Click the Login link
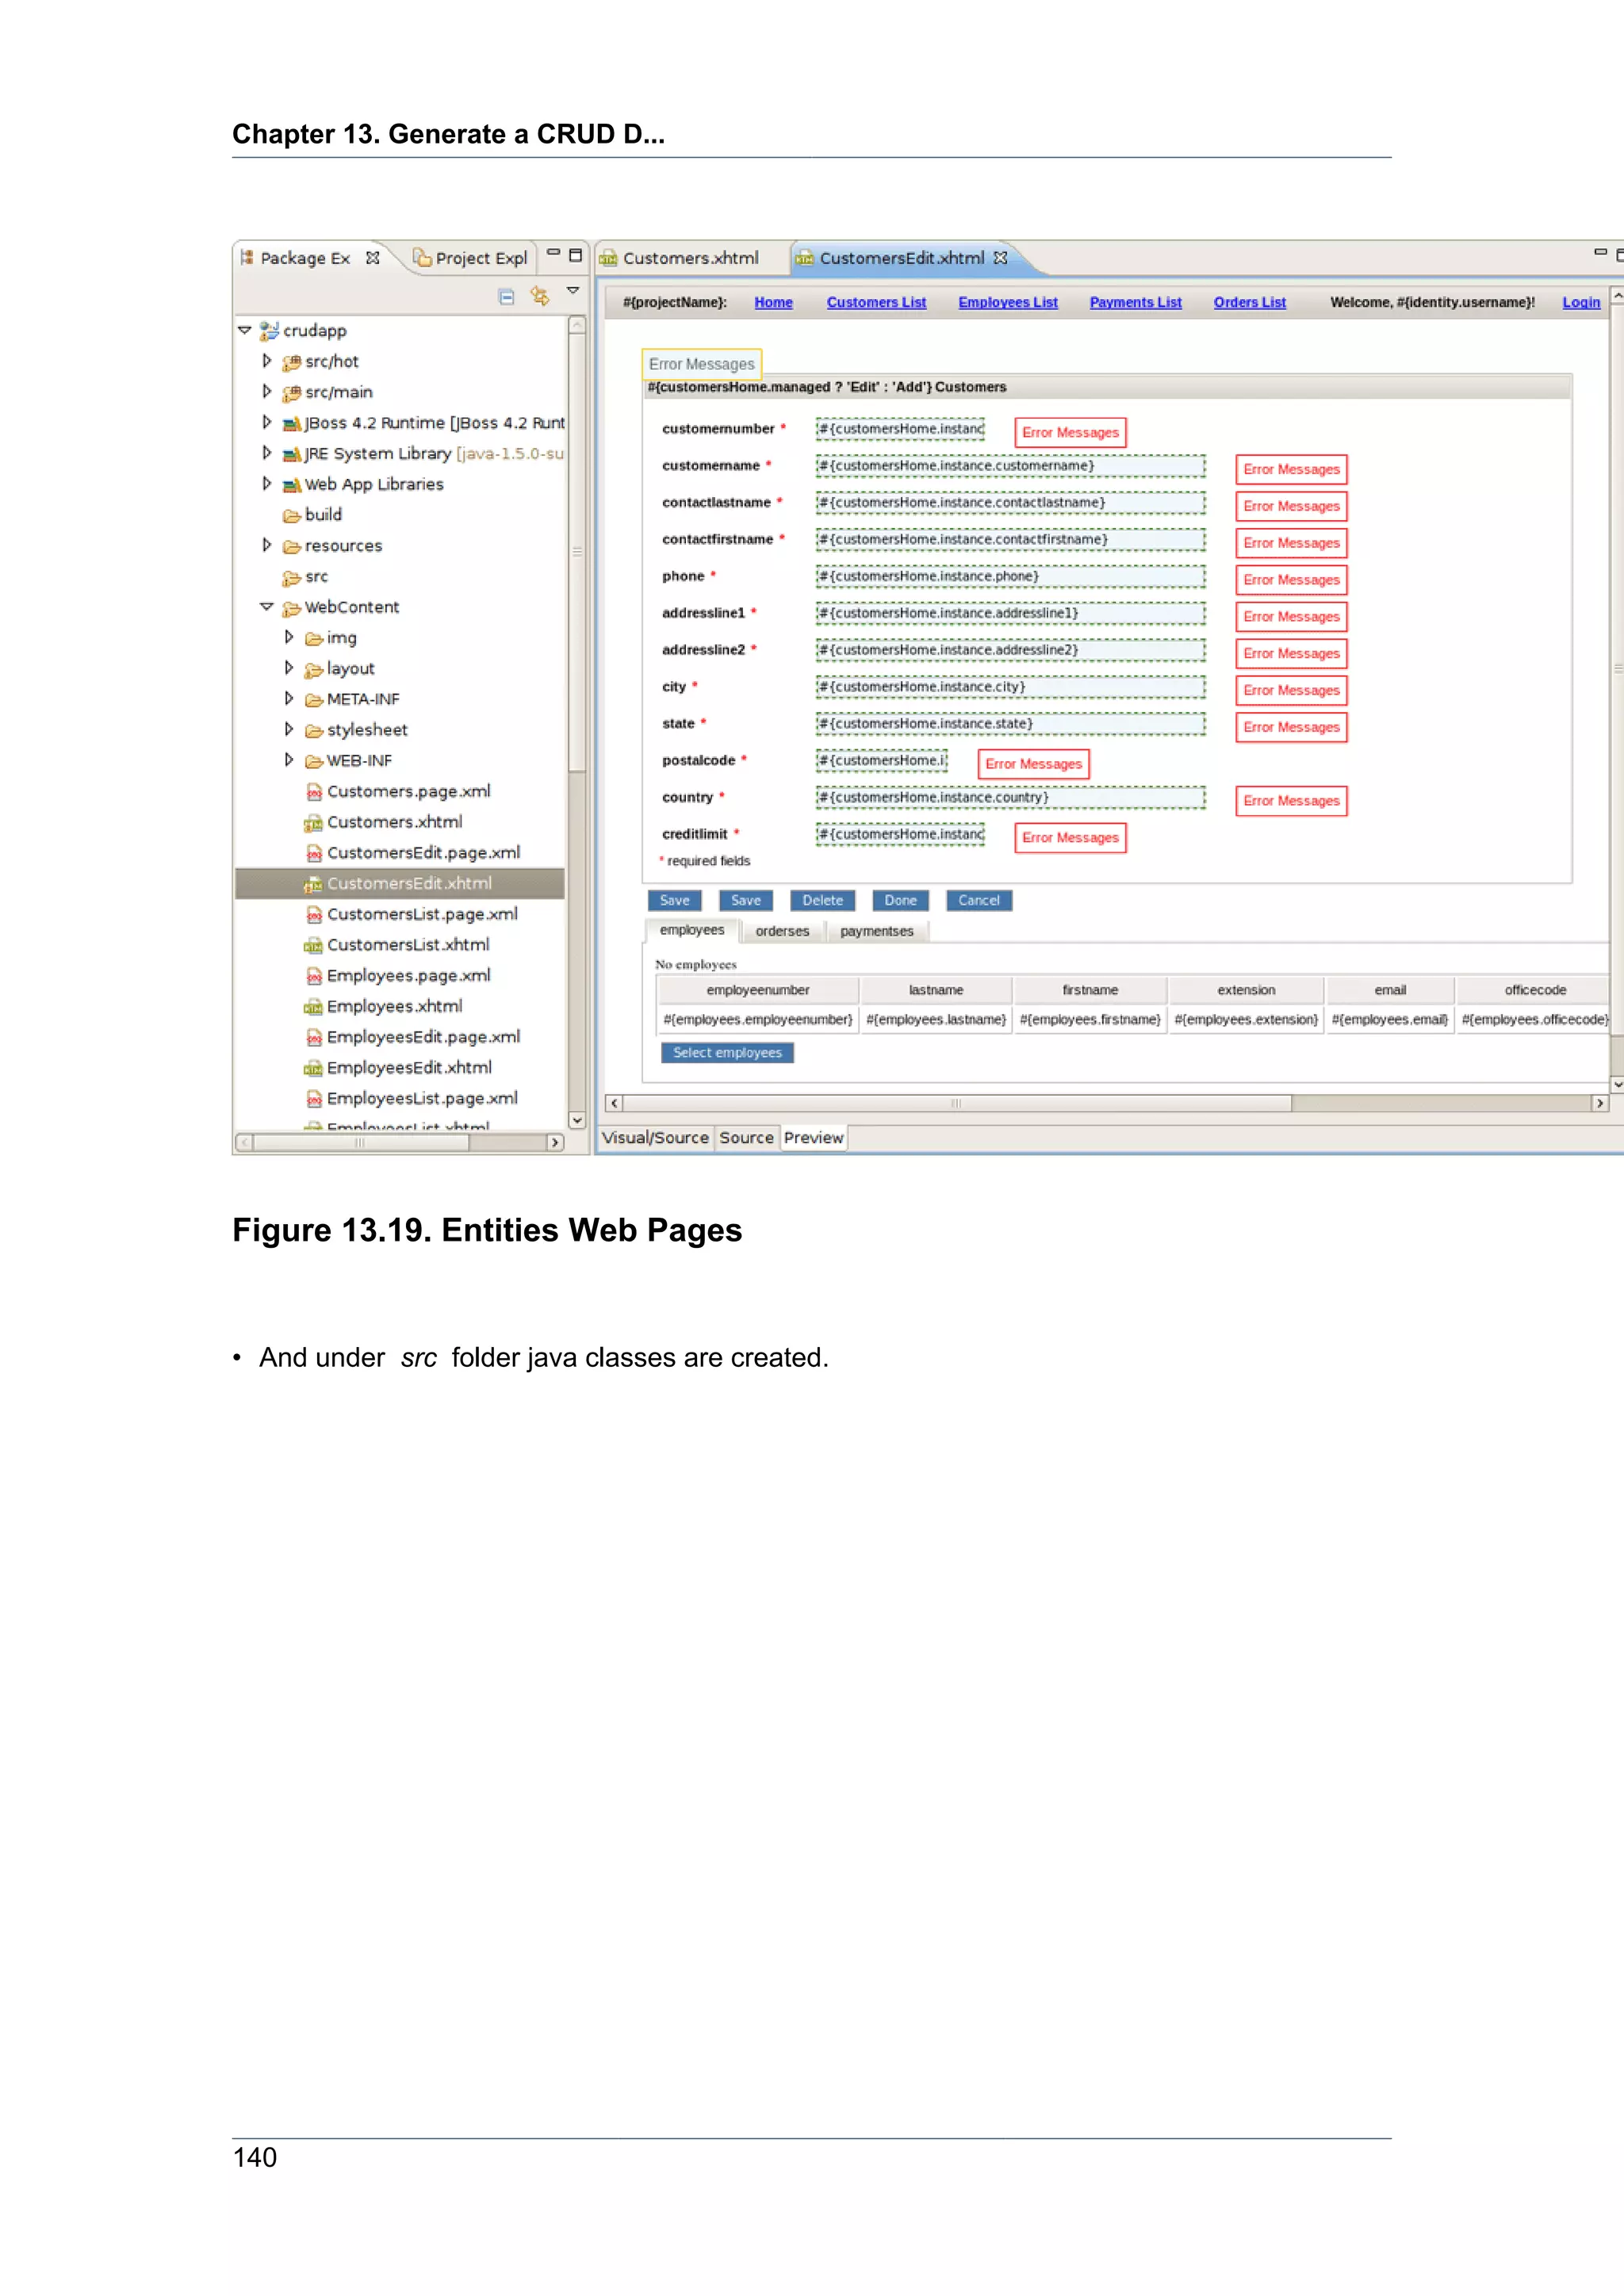The image size is (1624, 2296). (1581, 302)
